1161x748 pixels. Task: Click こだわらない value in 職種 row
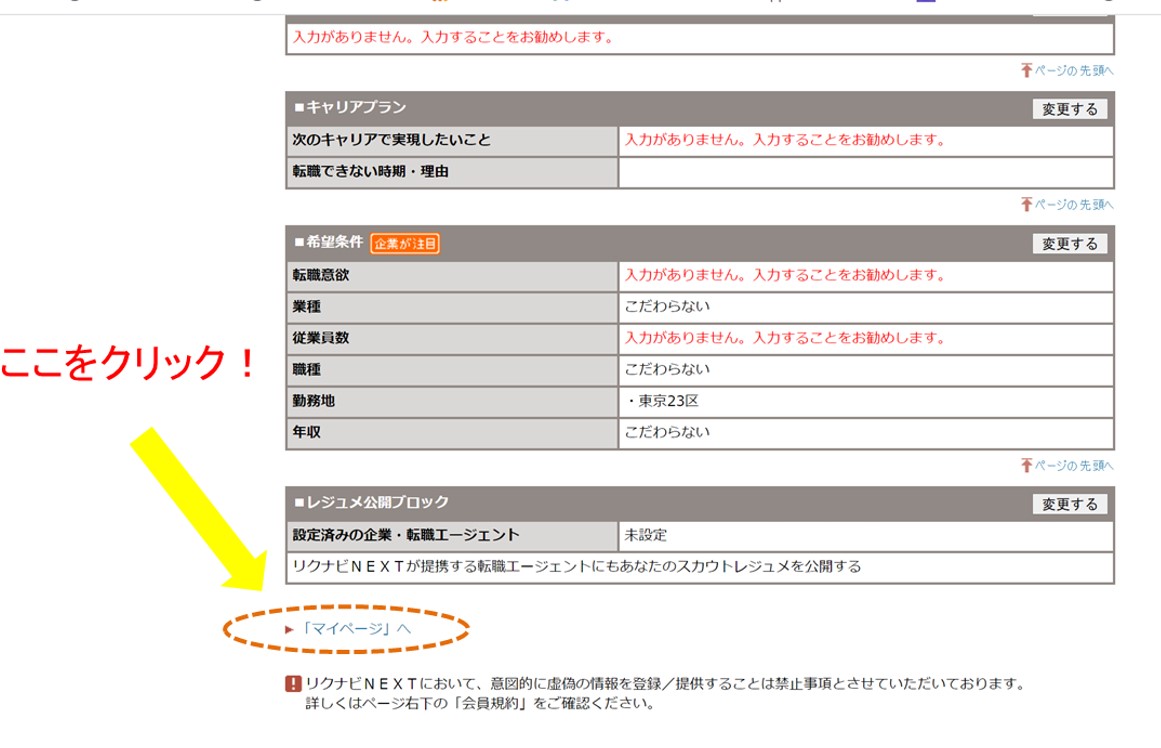[667, 370]
